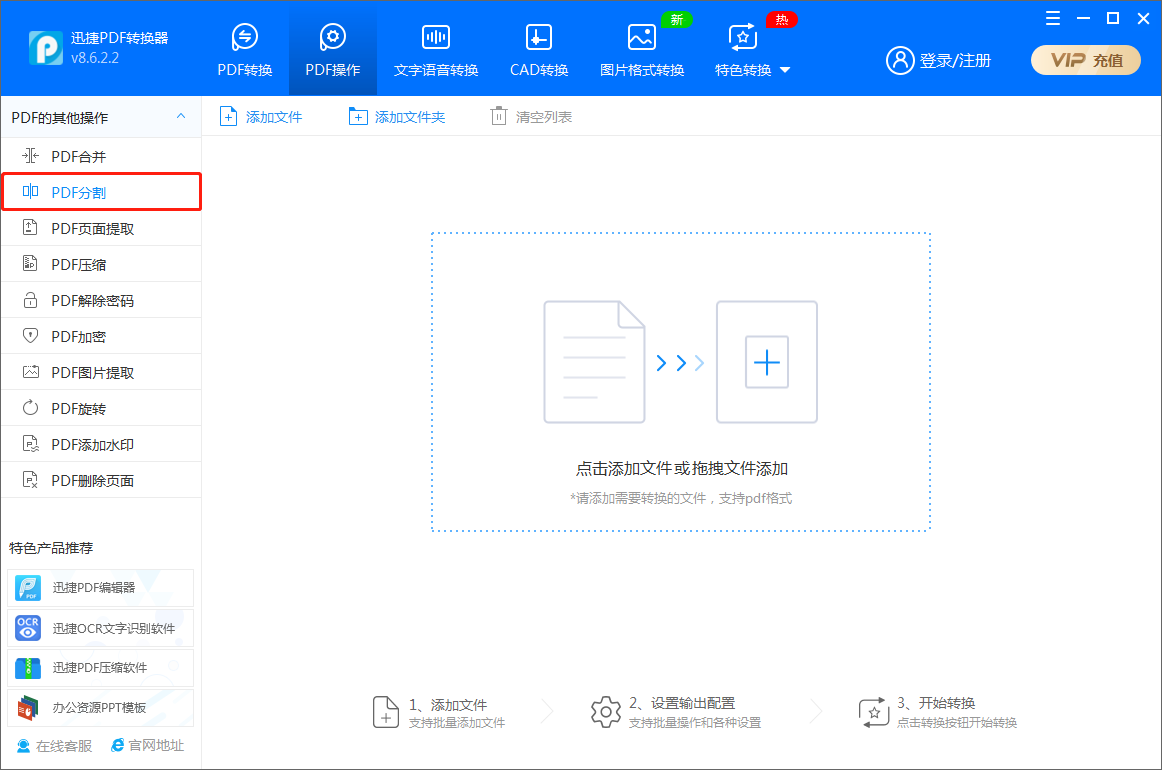Click the 清空列表 toolbar button
The height and width of the screenshot is (770, 1162).
pos(531,116)
